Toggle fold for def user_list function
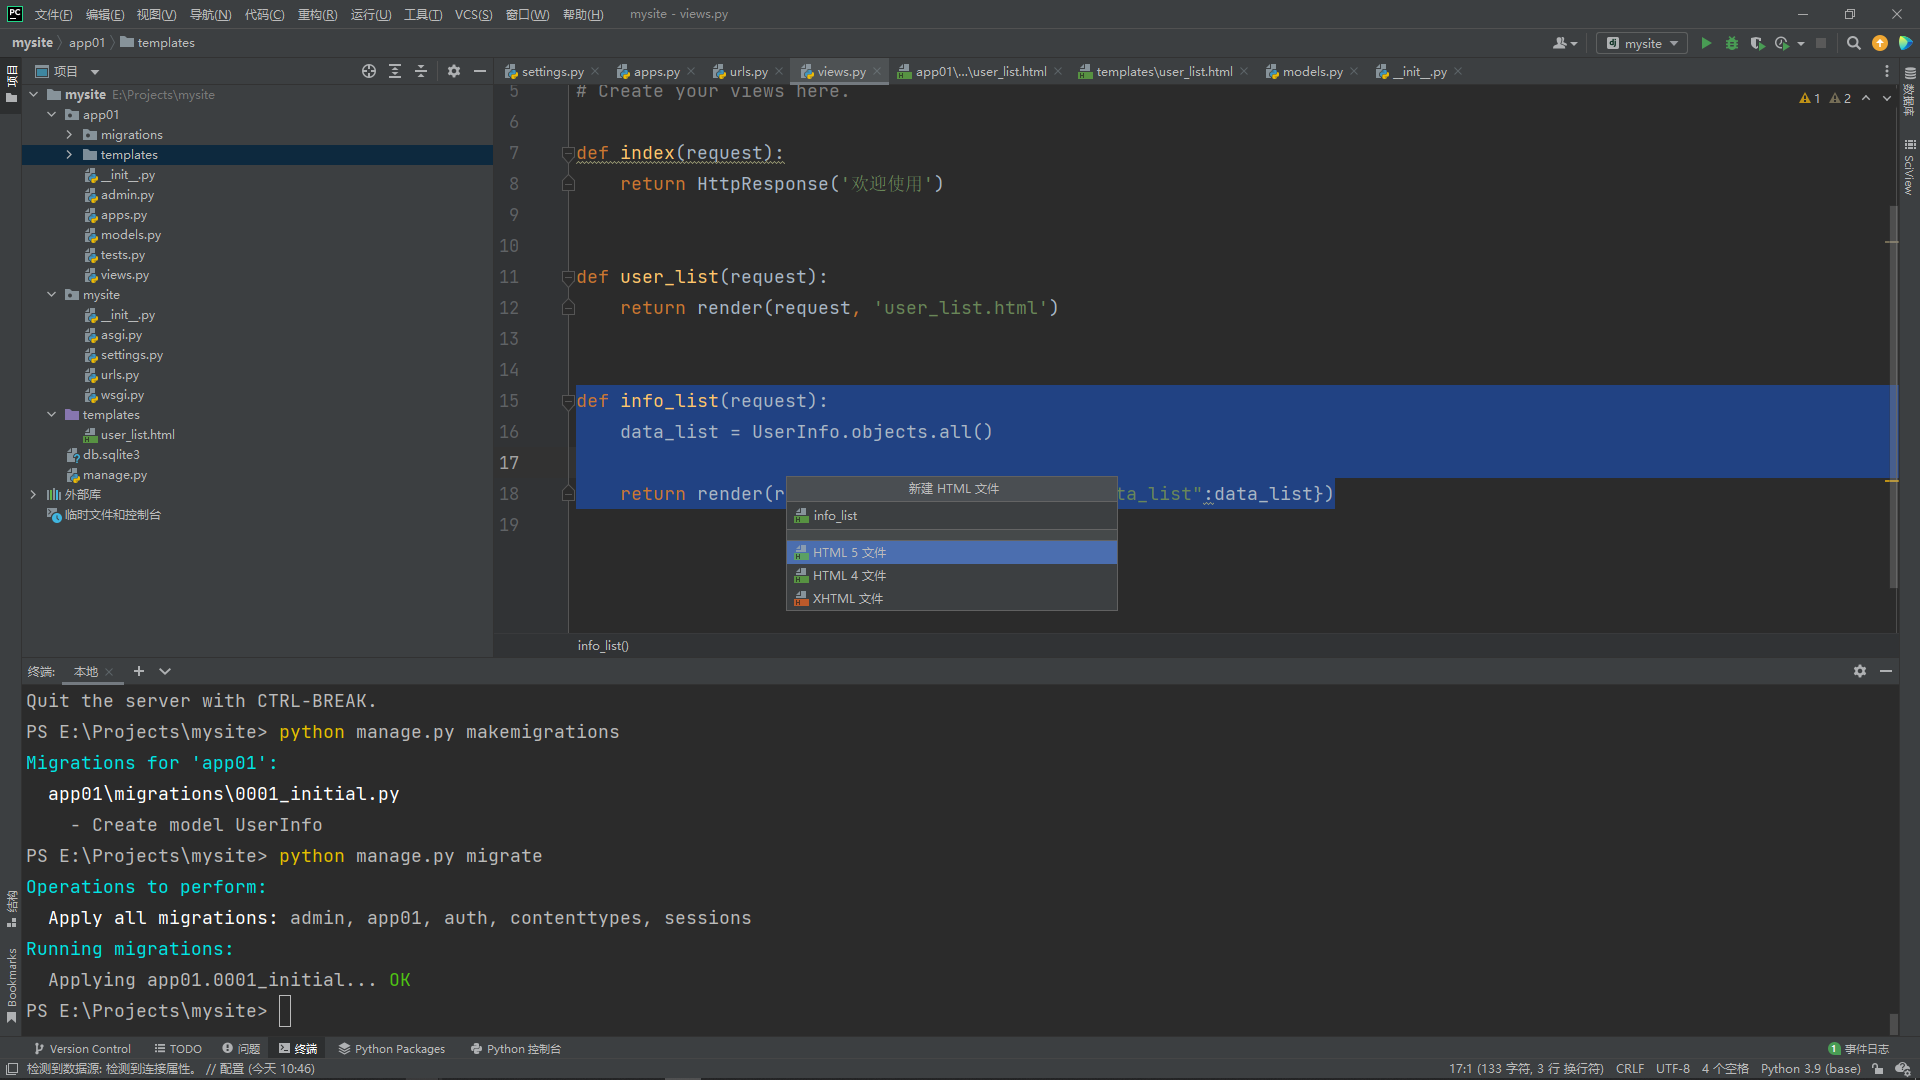Image resolution: width=1920 pixels, height=1080 pixels. tap(568, 277)
